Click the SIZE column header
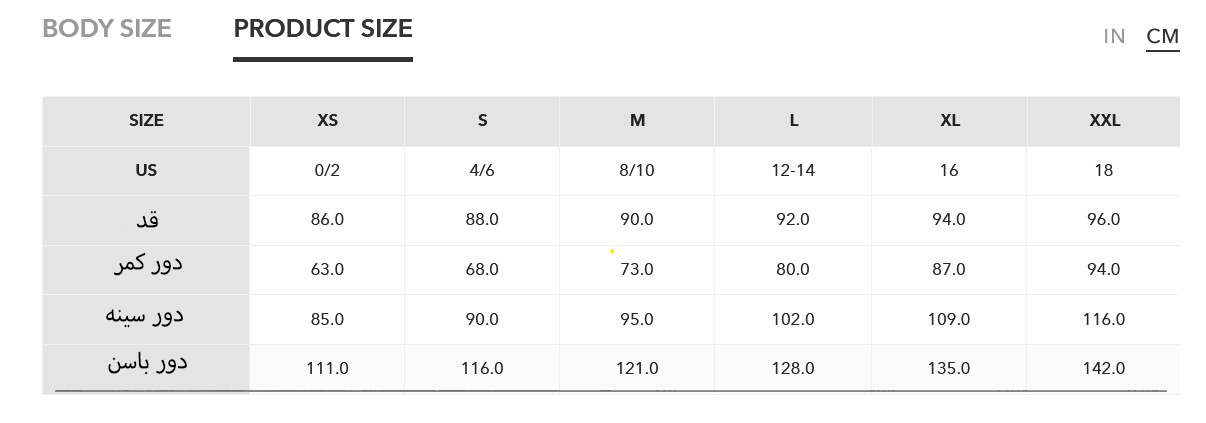 click(x=146, y=120)
